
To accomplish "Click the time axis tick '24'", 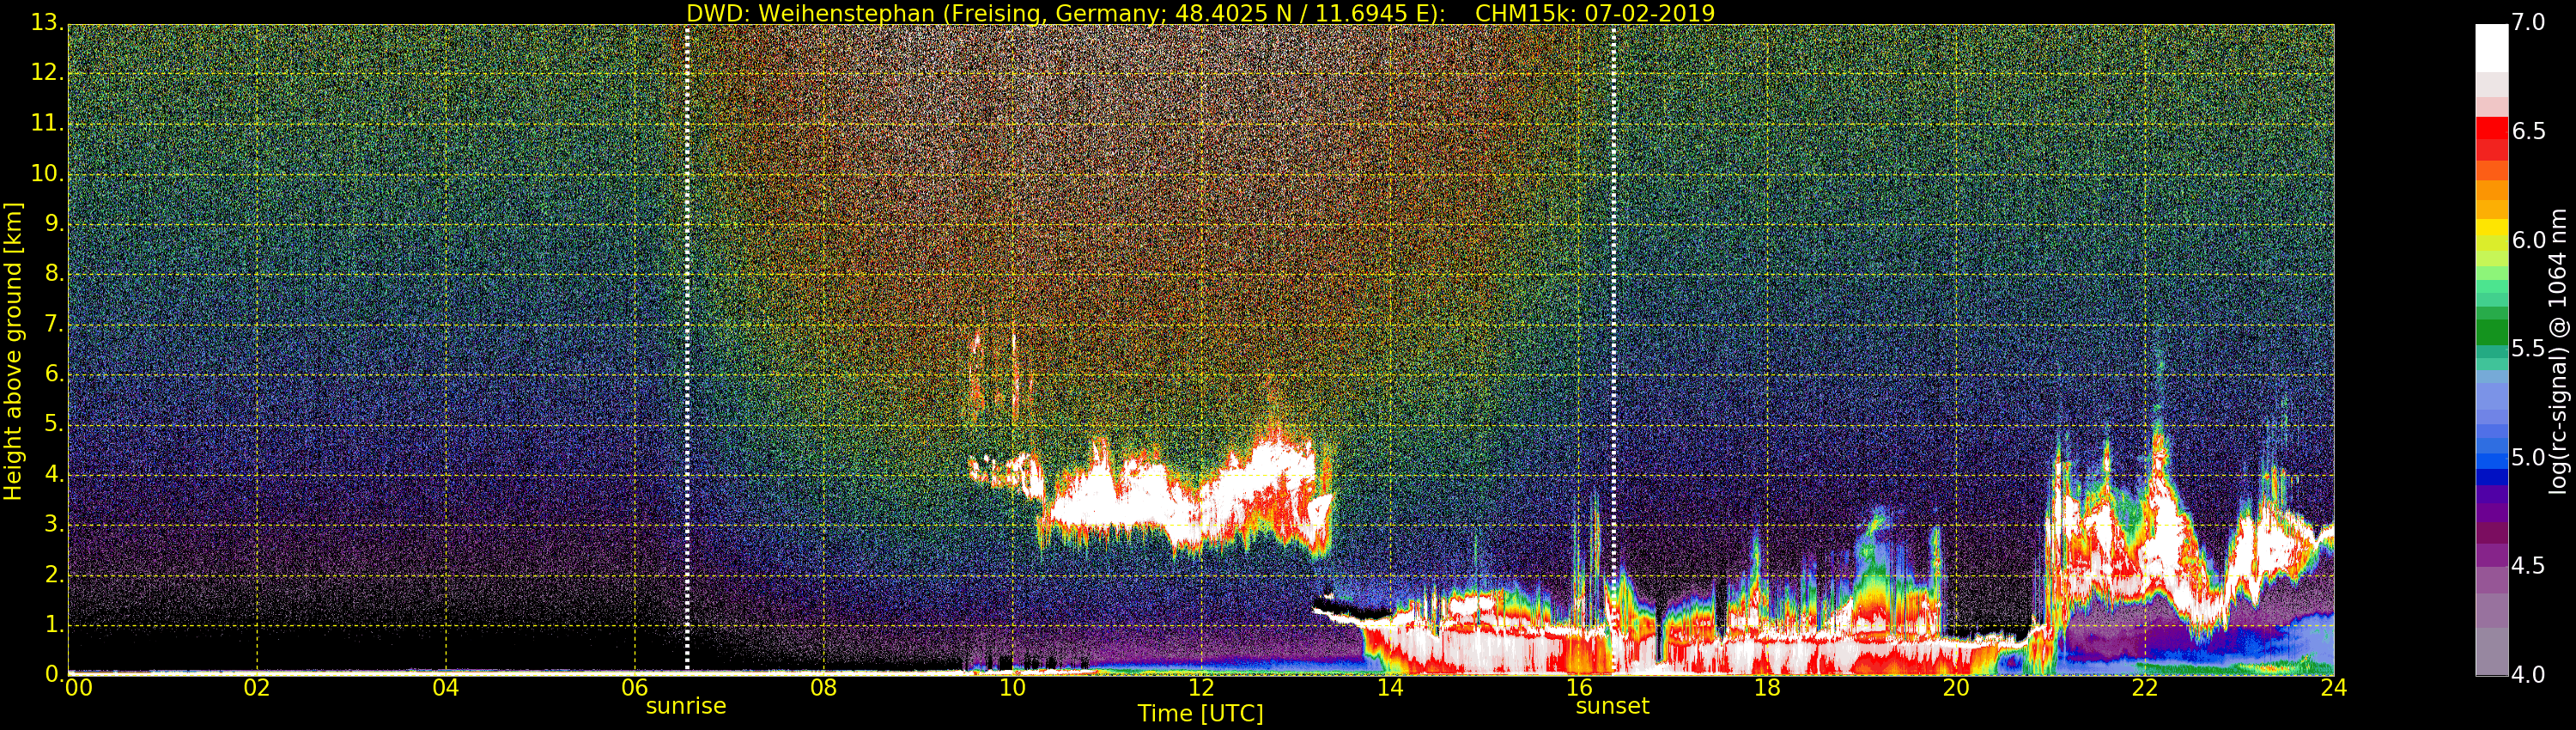I will point(2334,688).
